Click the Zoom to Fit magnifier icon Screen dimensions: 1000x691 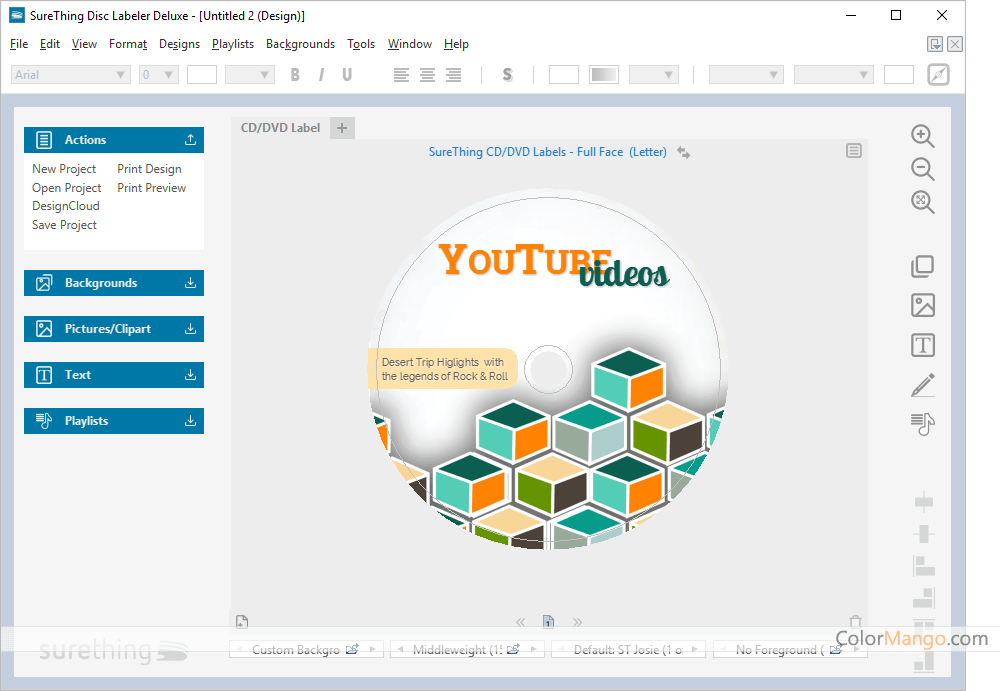(x=922, y=202)
